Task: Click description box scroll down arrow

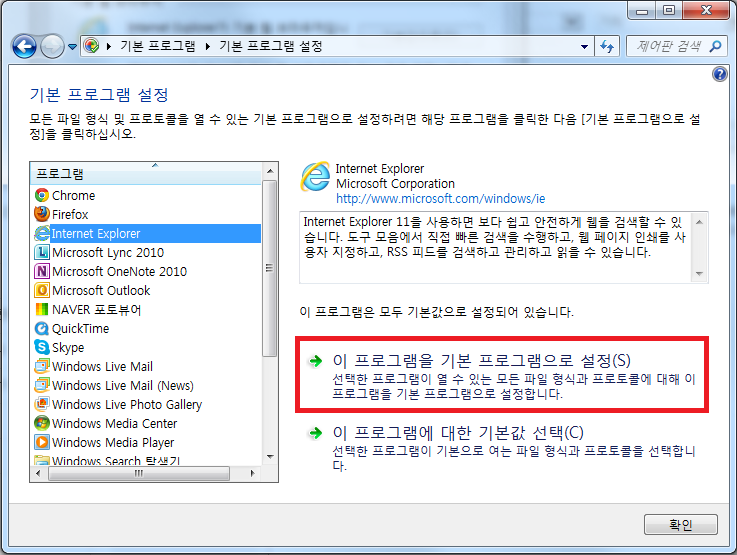Action: tap(699, 274)
